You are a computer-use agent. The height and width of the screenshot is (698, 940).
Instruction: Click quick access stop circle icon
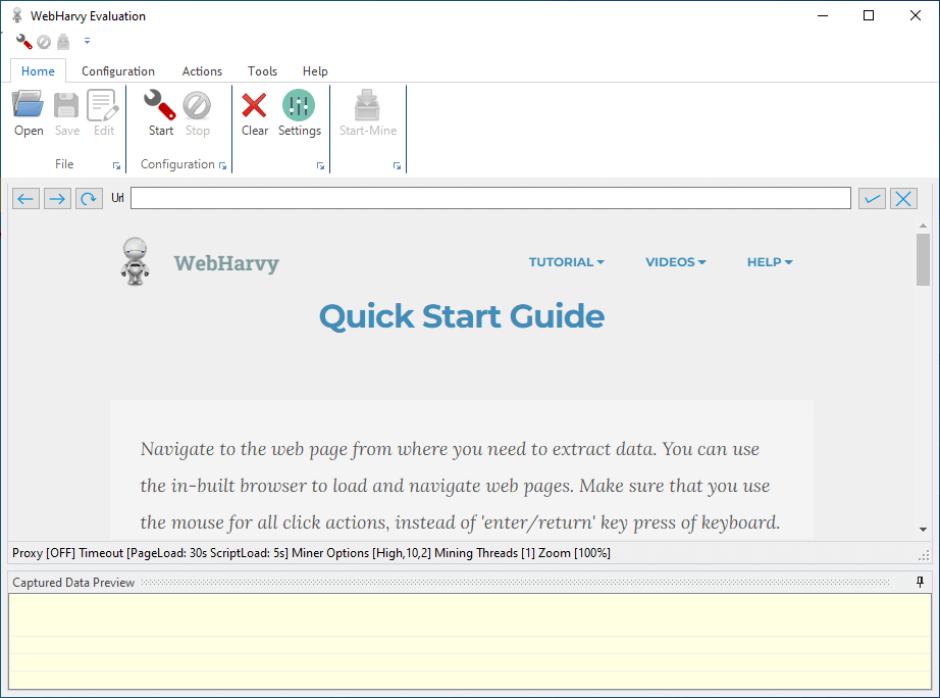pyautogui.click(x=44, y=42)
